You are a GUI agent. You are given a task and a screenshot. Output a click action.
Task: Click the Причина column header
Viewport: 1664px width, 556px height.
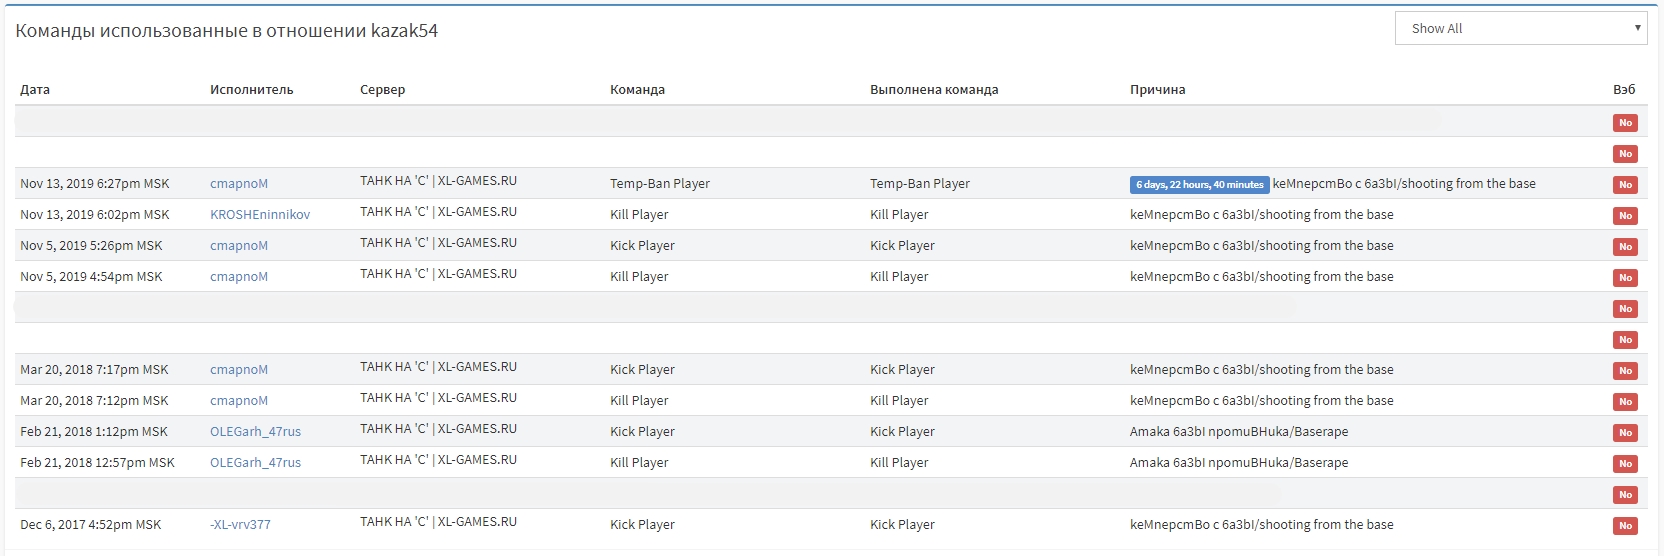pyautogui.click(x=1157, y=90)
